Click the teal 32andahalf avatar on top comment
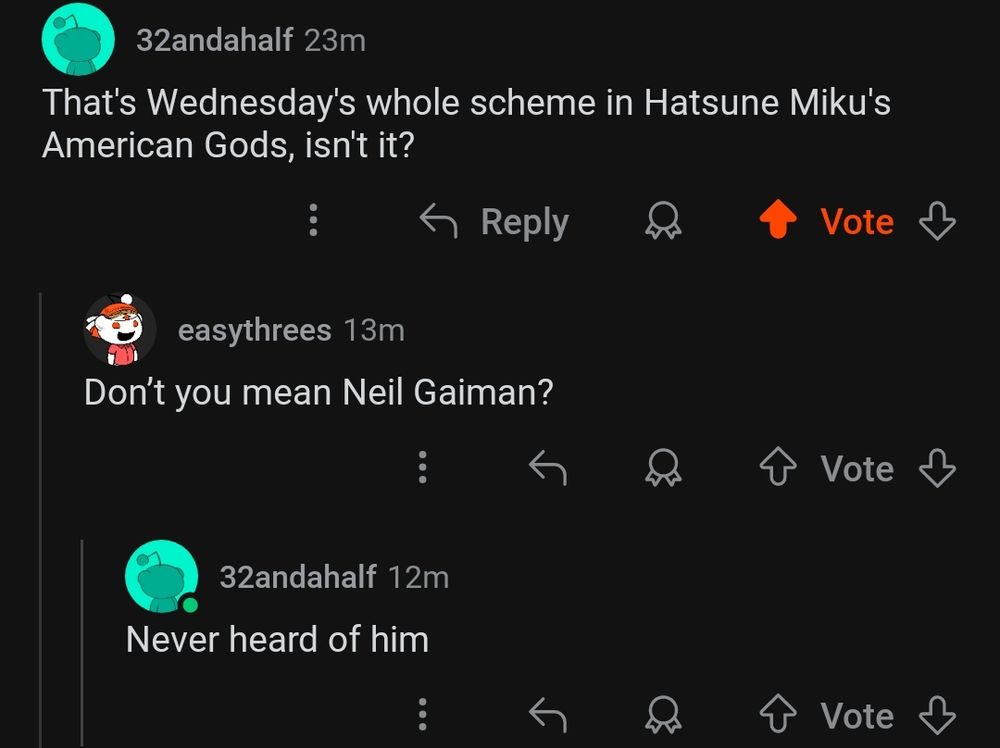 [x=77, y=40]
